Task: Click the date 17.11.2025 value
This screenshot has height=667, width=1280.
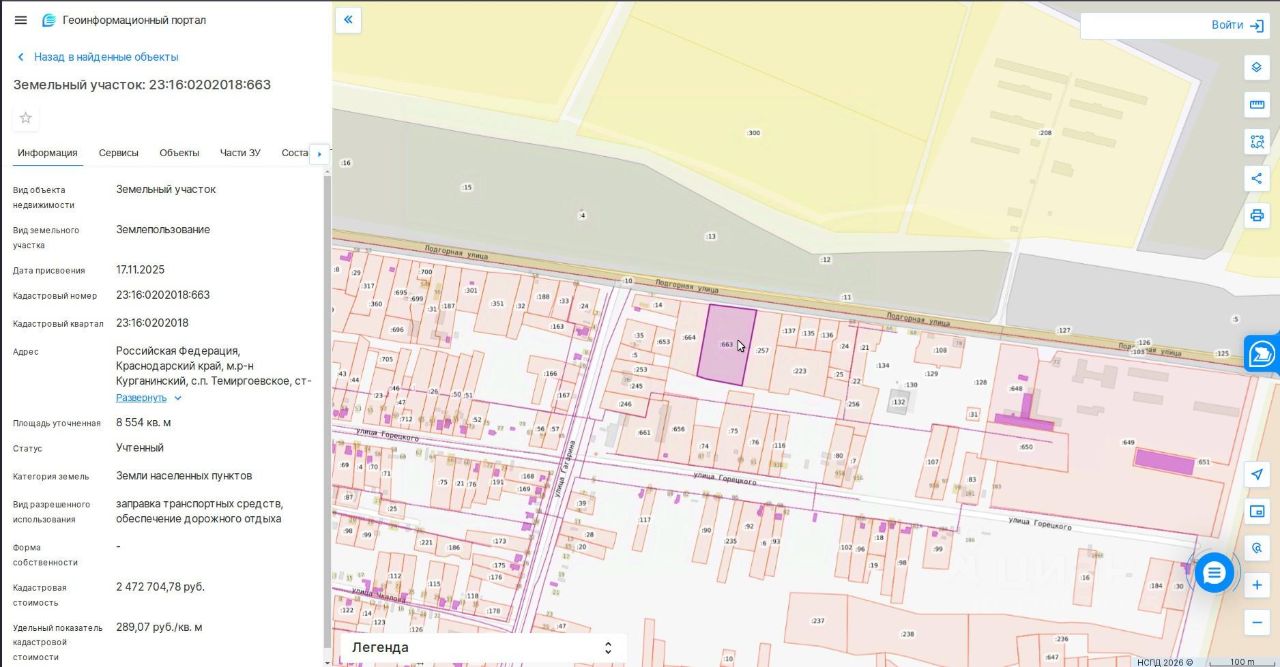Action: click(141, 270)
